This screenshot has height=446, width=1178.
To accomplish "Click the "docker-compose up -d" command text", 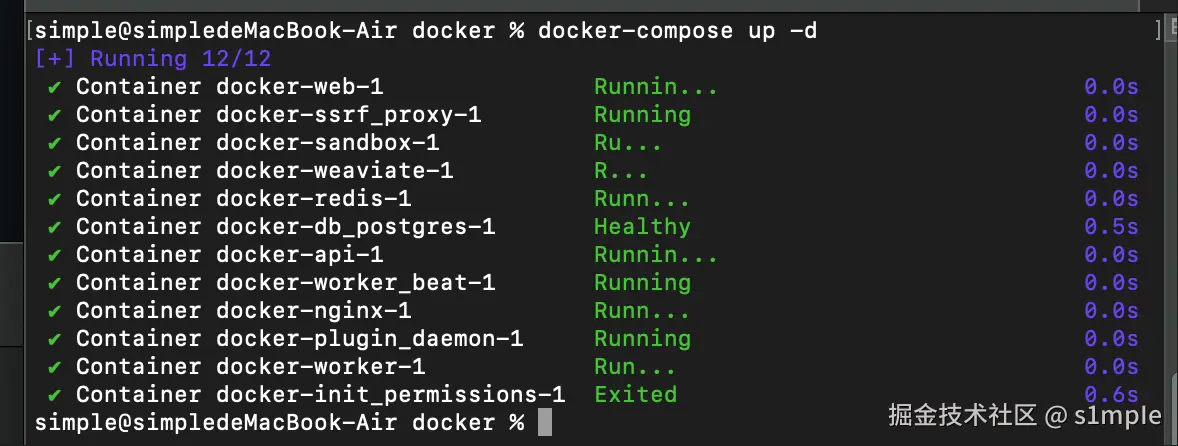I will click(677, 31).
